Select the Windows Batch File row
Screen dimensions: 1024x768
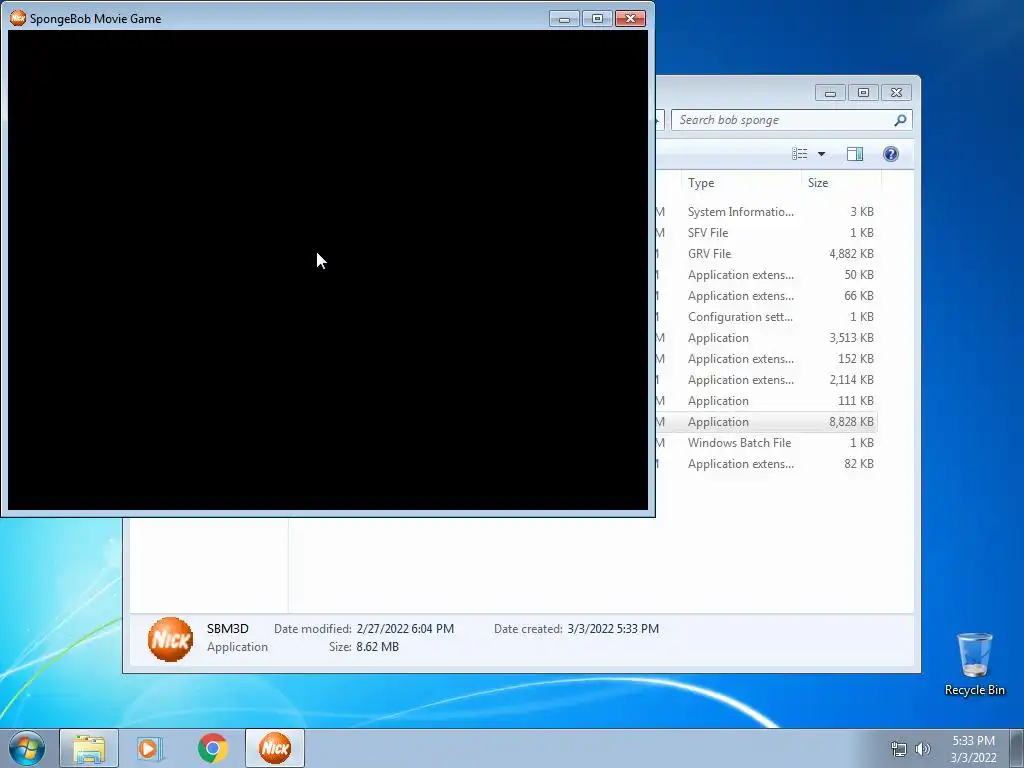pos(766,443)
